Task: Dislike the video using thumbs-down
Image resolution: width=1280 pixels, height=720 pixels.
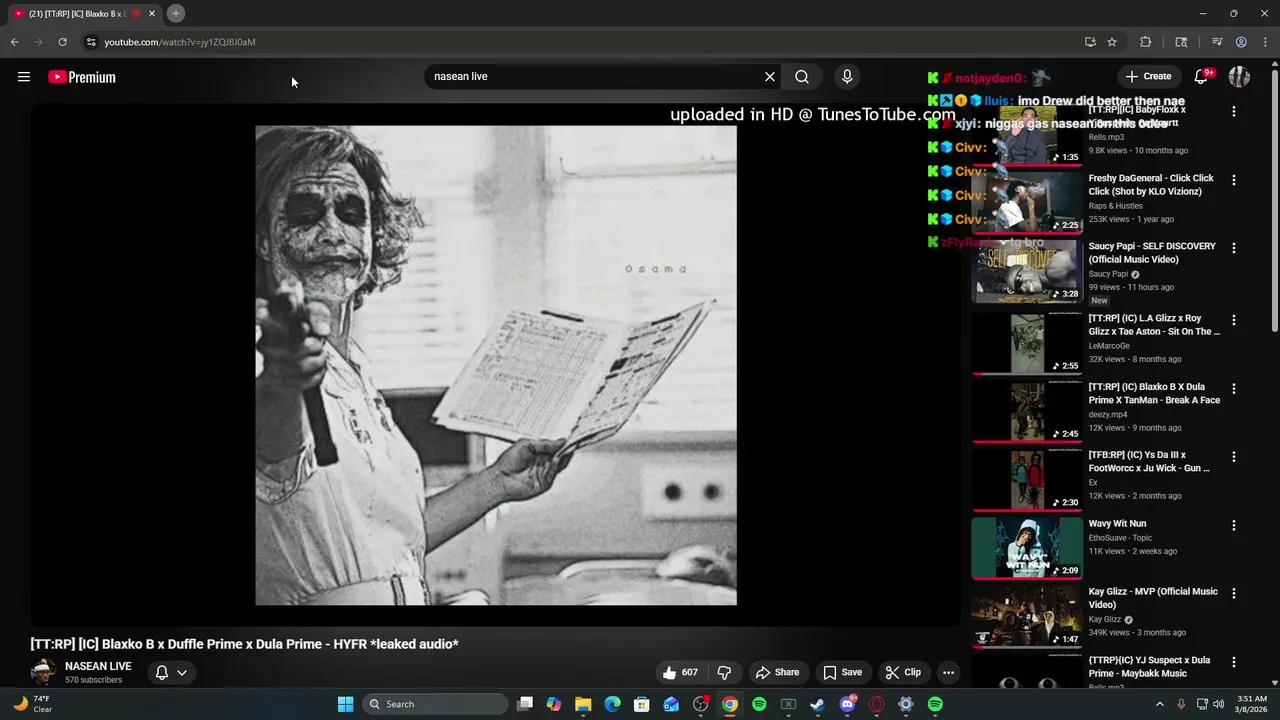Action: click(725, 672)
